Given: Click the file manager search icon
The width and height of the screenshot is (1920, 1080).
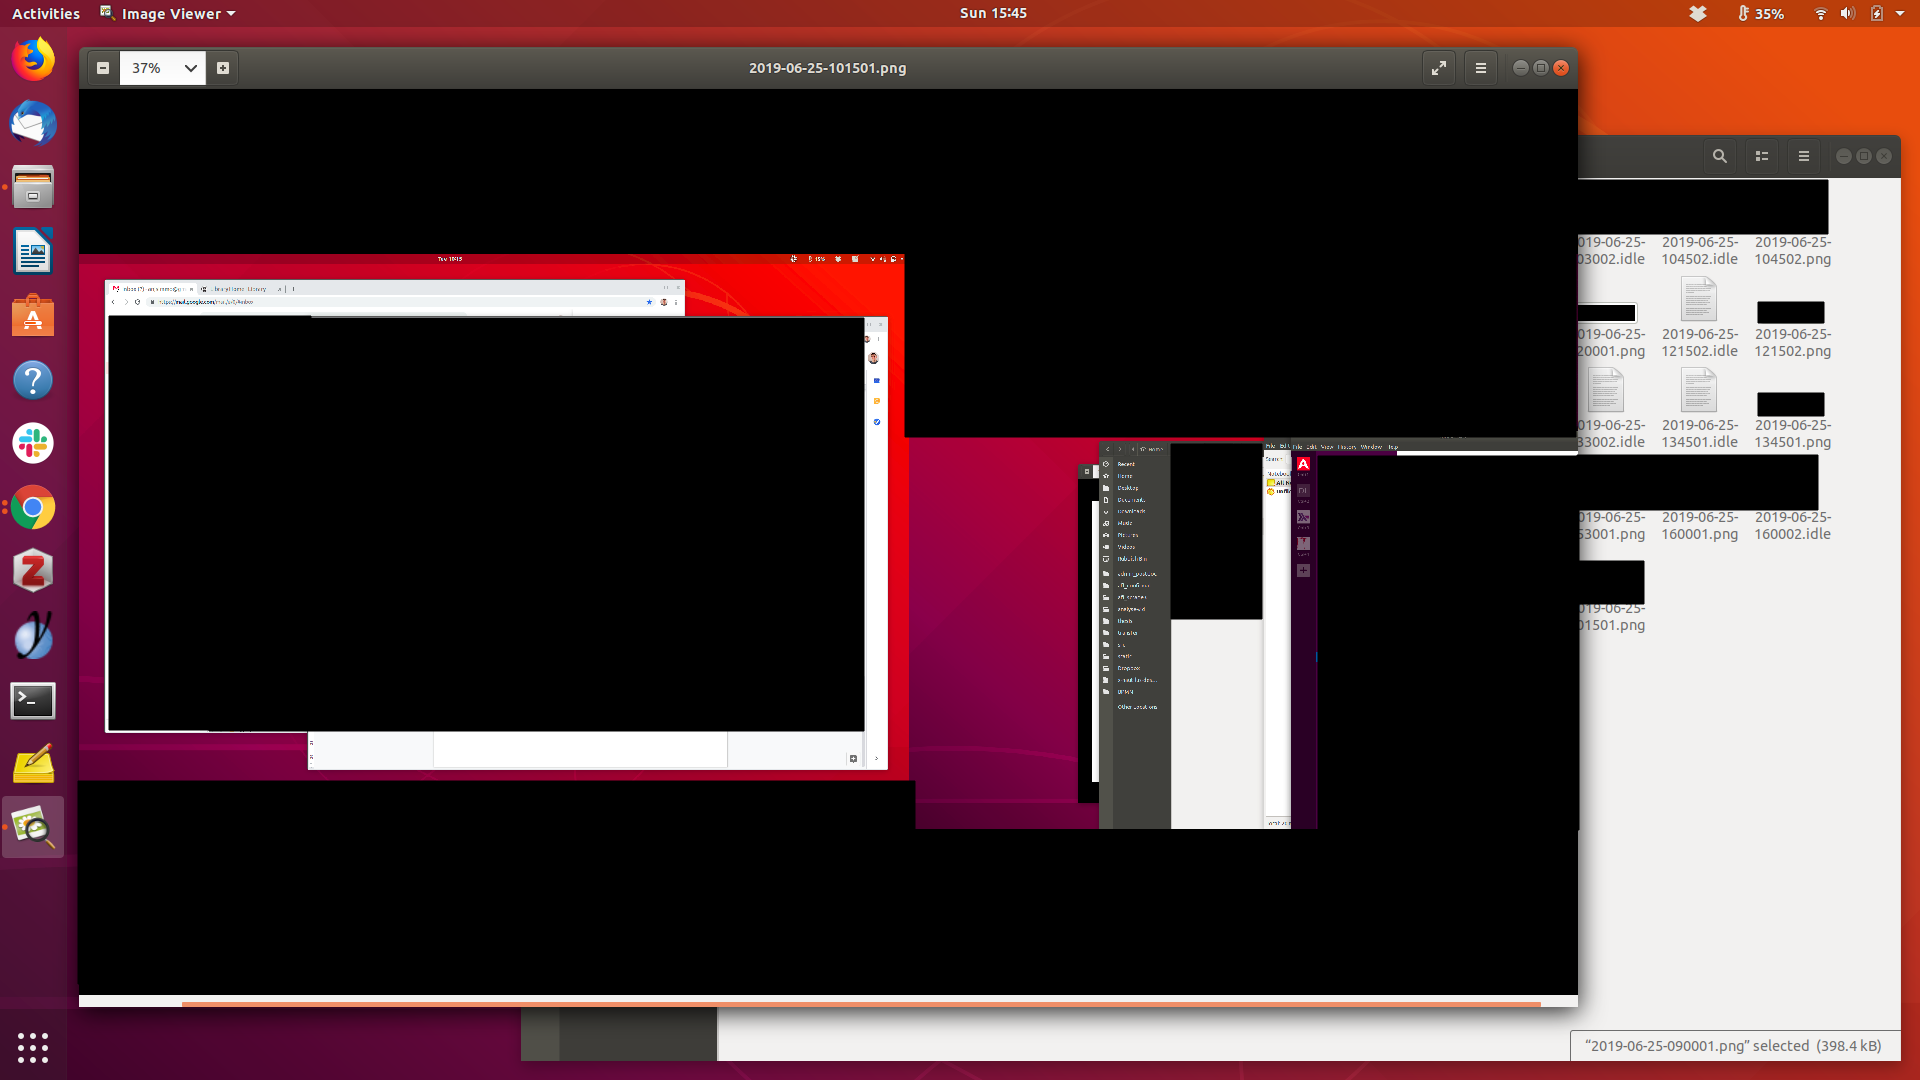Looking at the screenshot, I should (1719, 156).
